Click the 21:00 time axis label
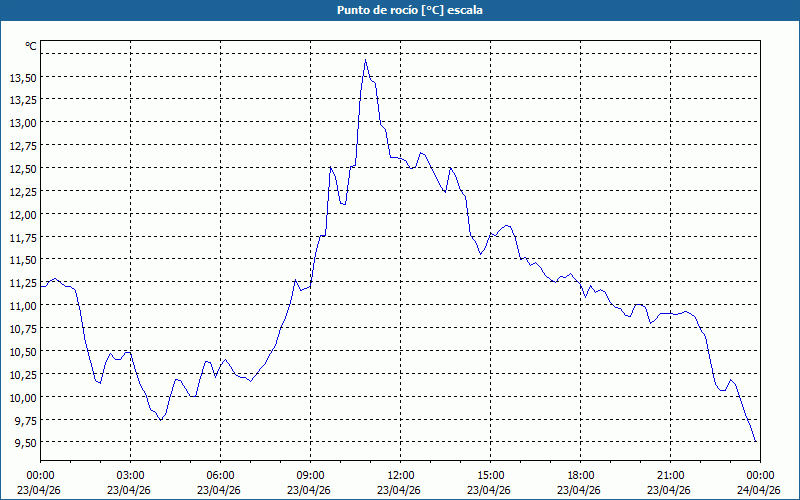Screen dimensions: 800x500 coord(670,475)
